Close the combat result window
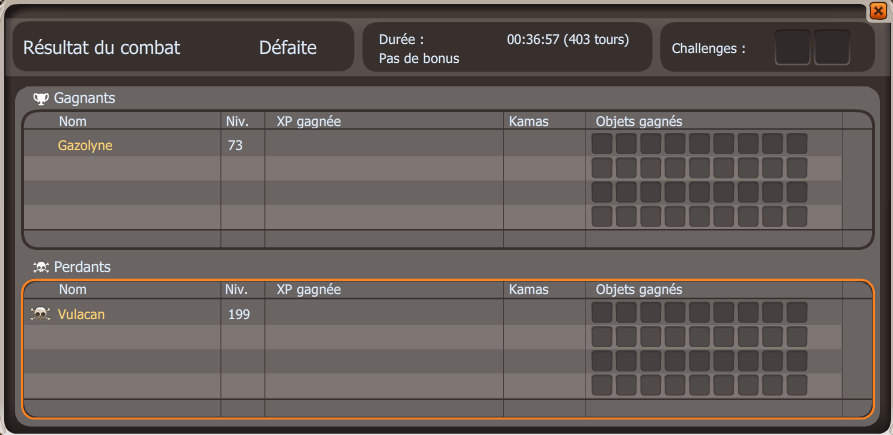The height and width of the screenshot is (435, 893). click(x=878, y=11)
